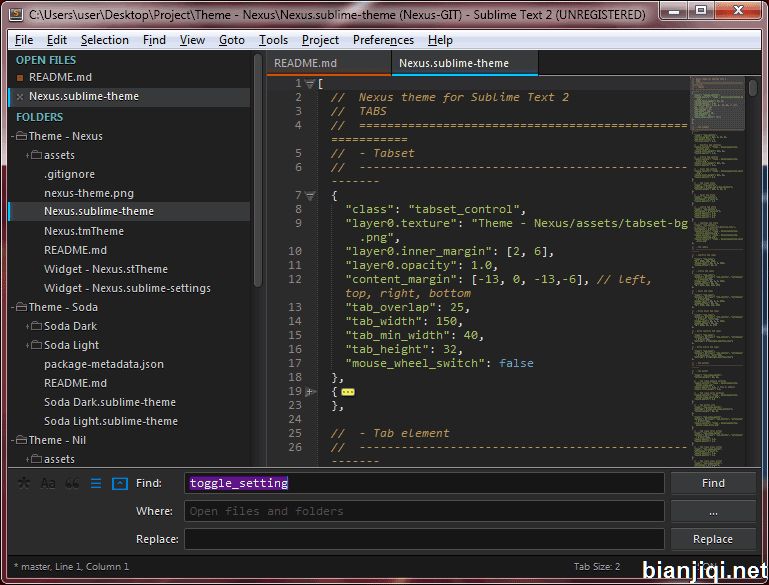Click the Theme - Nexus folder icon
This screenshot has height=585, width=769.
pyautogui.click(x=21, y=136)
